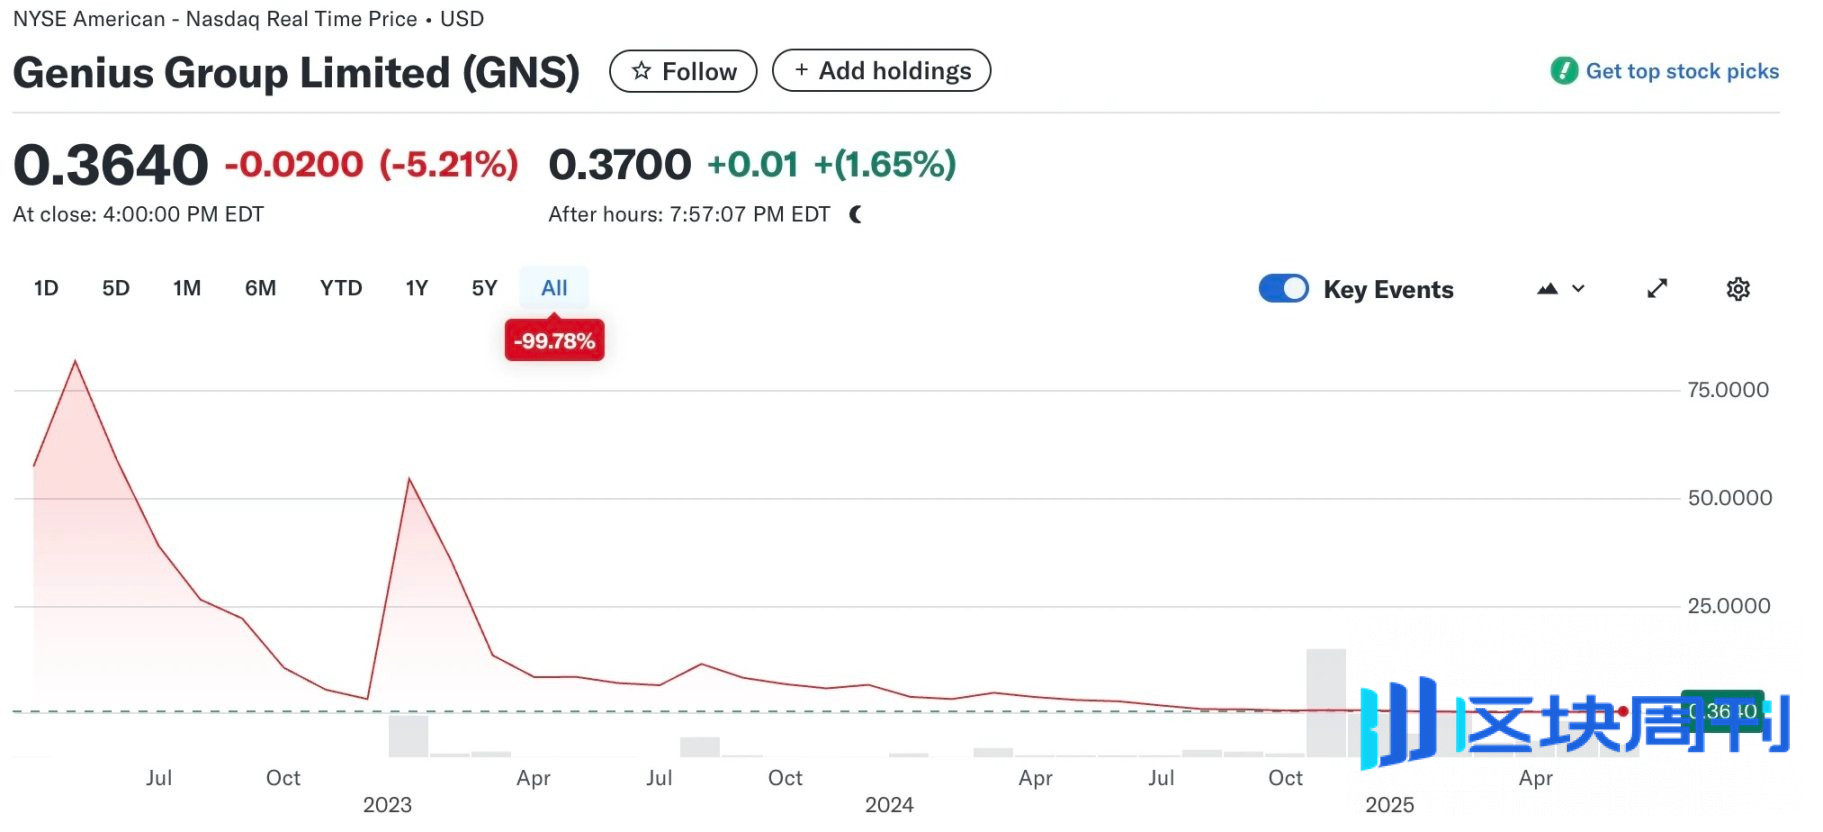This screenshot has height=832, width=1823.
Task: Click the NYSE American exchange info line
Action: tap(248, 19)
